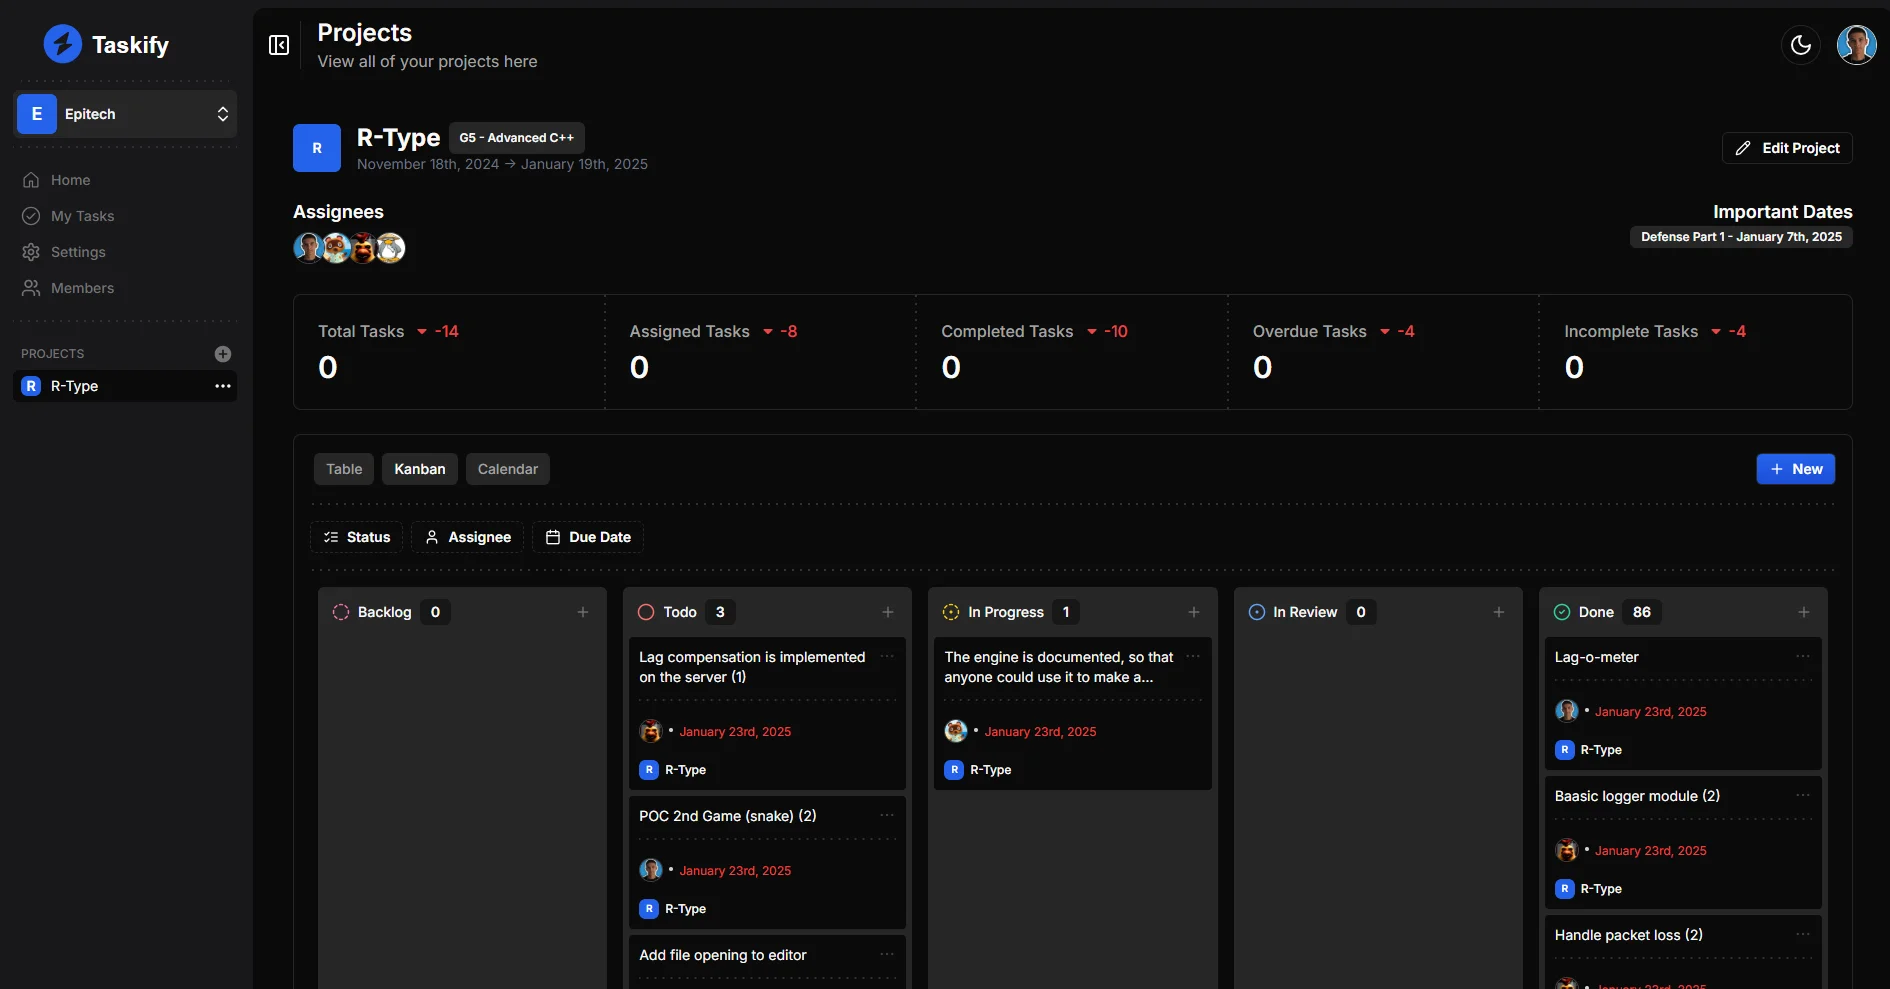Open options for the Lag-o-meter card

(1802, 657)
